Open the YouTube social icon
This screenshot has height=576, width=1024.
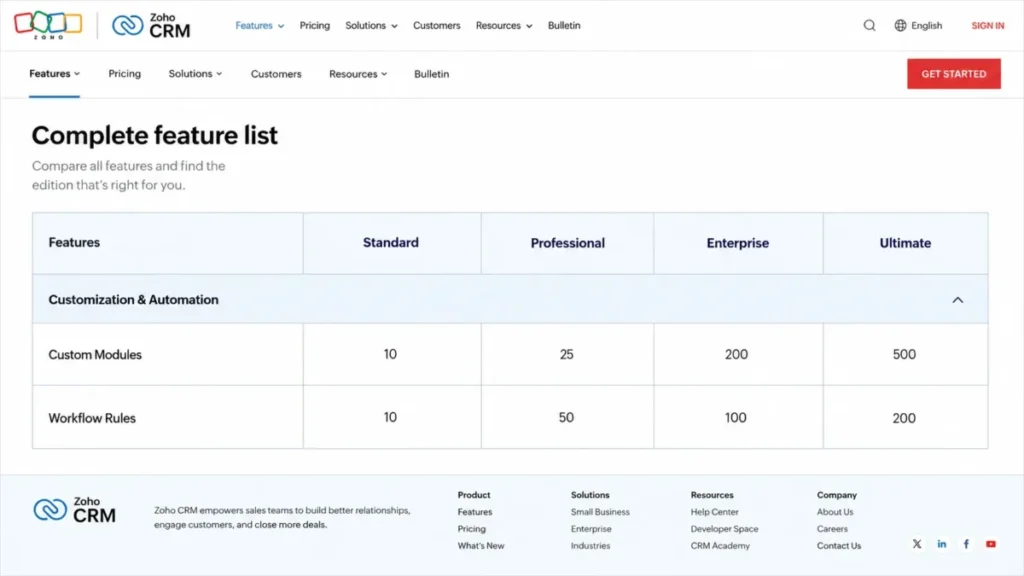[991, 544]
